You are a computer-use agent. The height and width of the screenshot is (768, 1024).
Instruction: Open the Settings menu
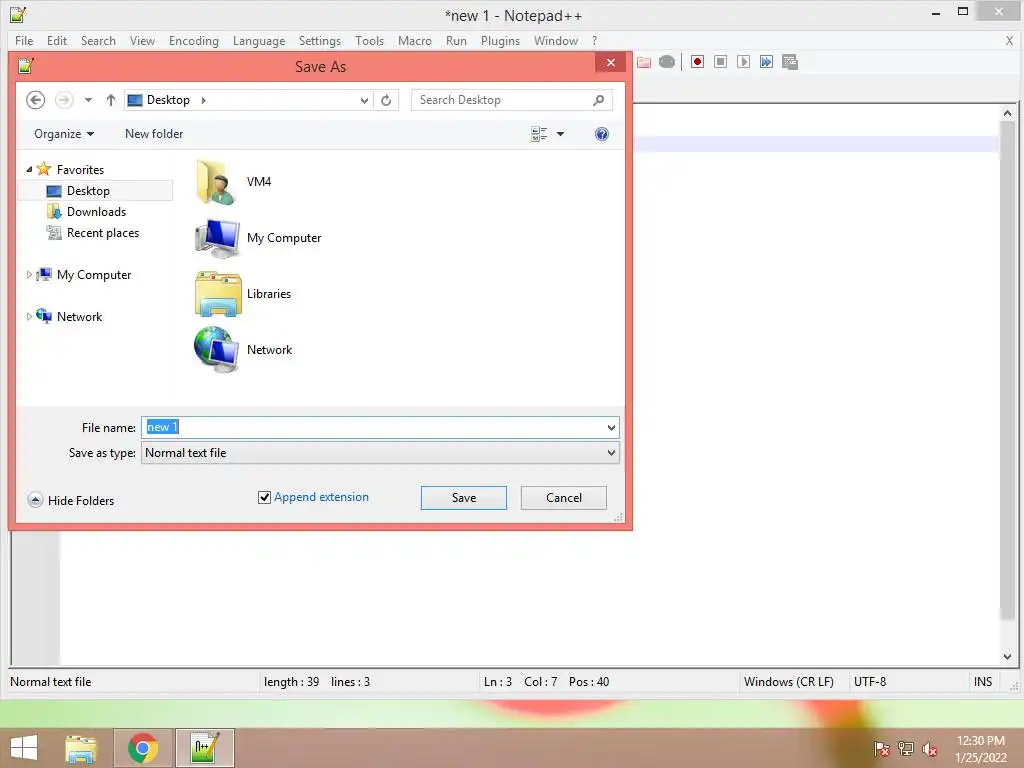[319, 40]
